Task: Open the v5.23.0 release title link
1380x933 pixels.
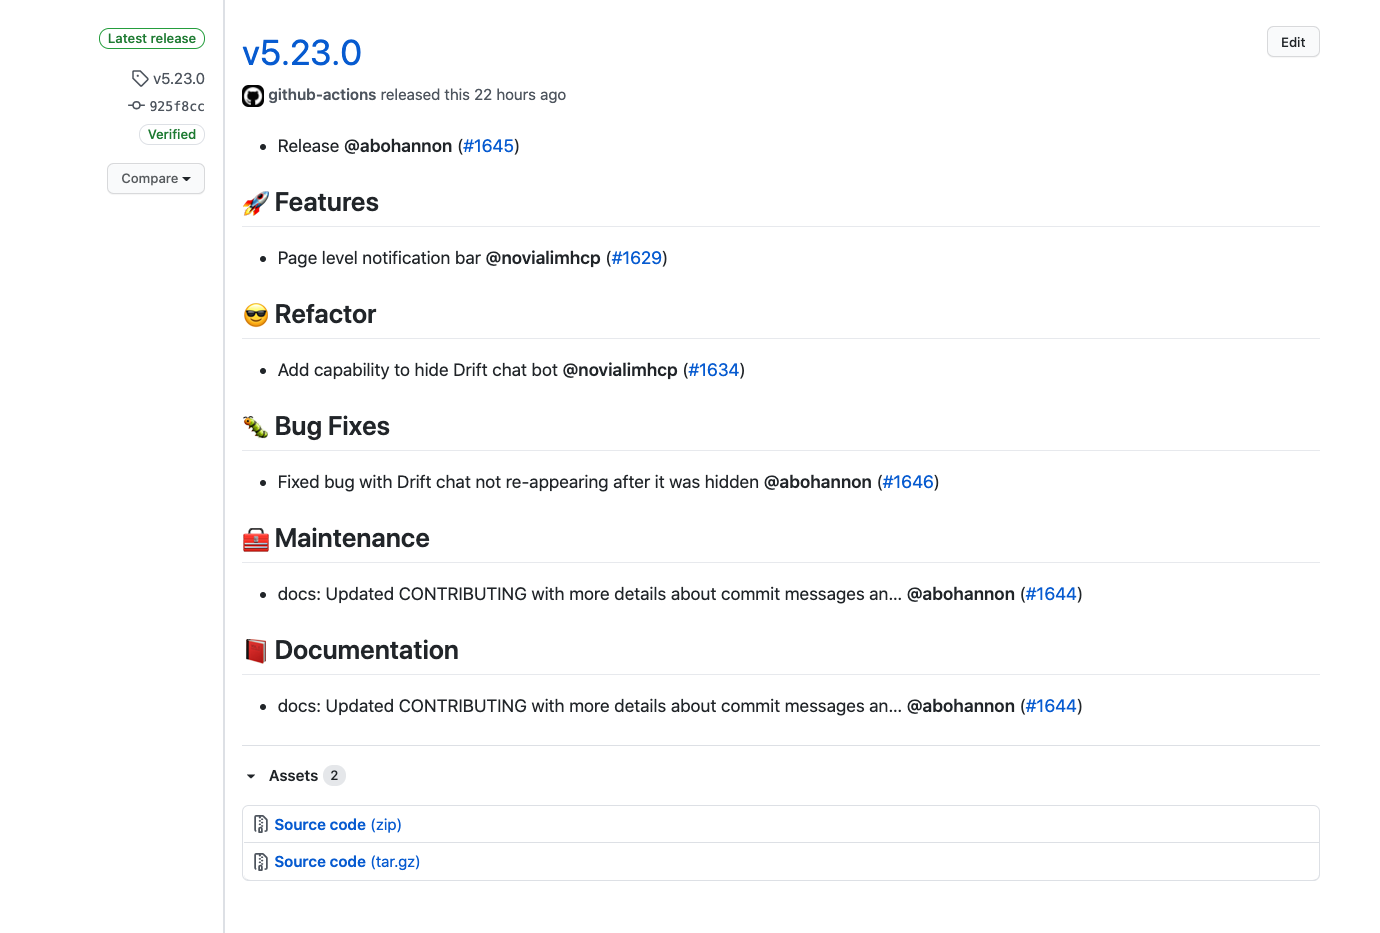Action: 302,53
